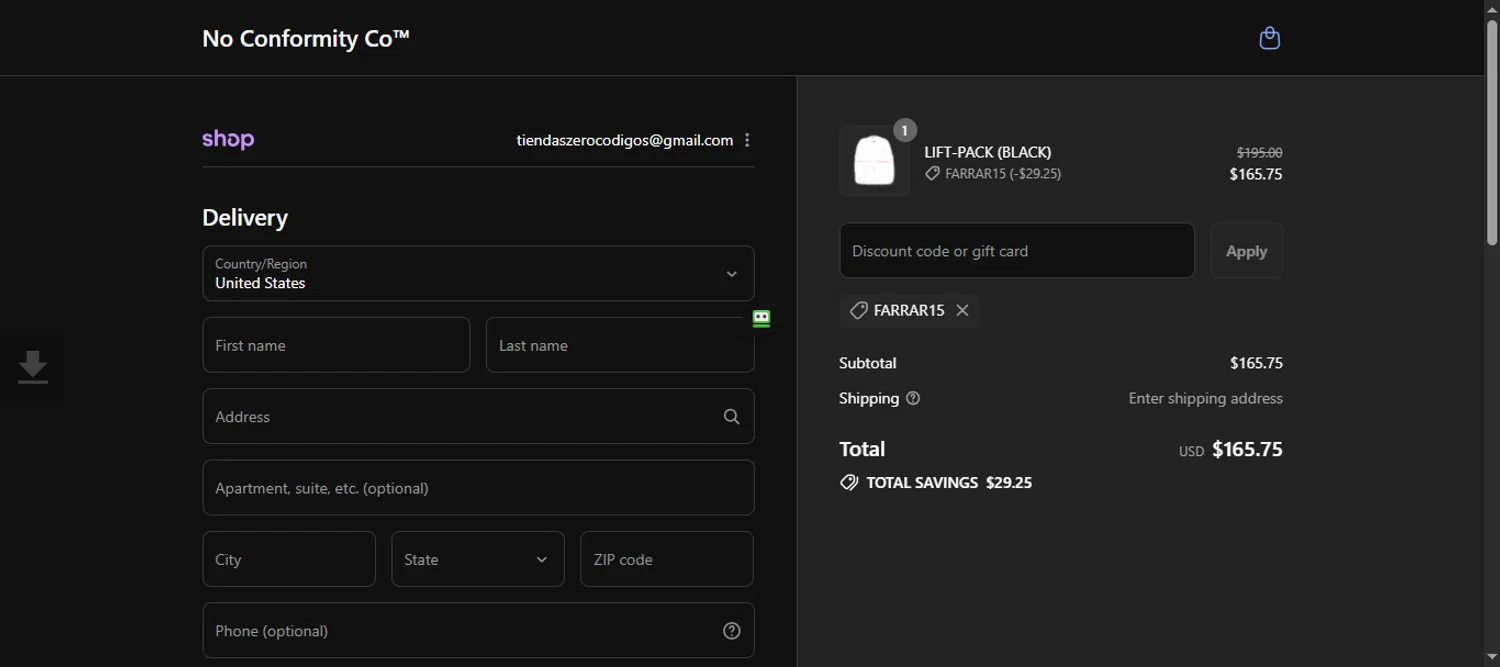Click the Enter shipping address text
1500x667 pixels.
pyautogui.click(x=1206, y=398)
